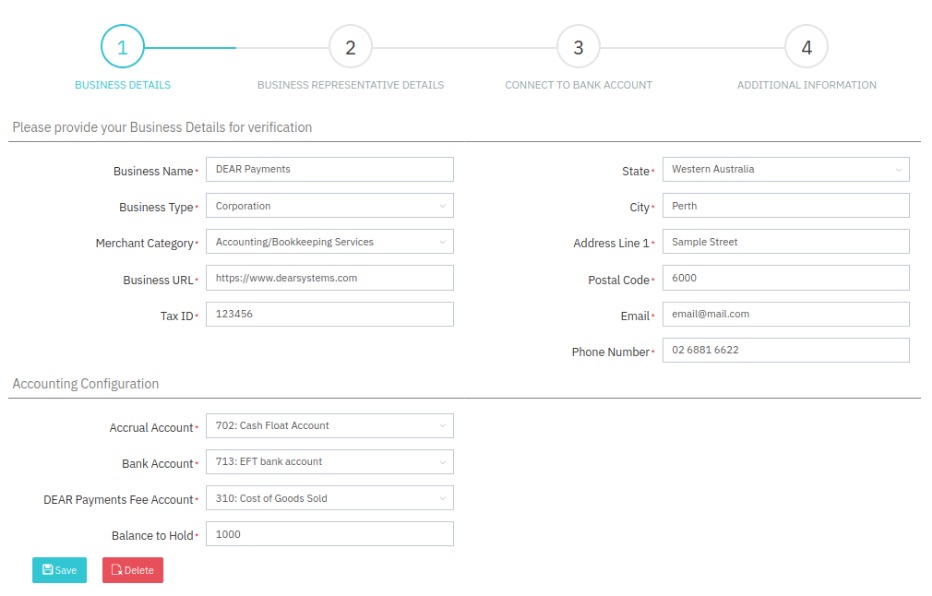Select the Additional Information step label
This screenshot has width=932, height=596.
tap(807, 85)
